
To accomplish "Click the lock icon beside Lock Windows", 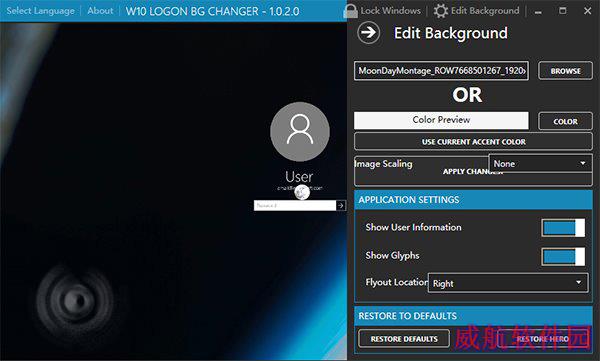I will 350,11.
